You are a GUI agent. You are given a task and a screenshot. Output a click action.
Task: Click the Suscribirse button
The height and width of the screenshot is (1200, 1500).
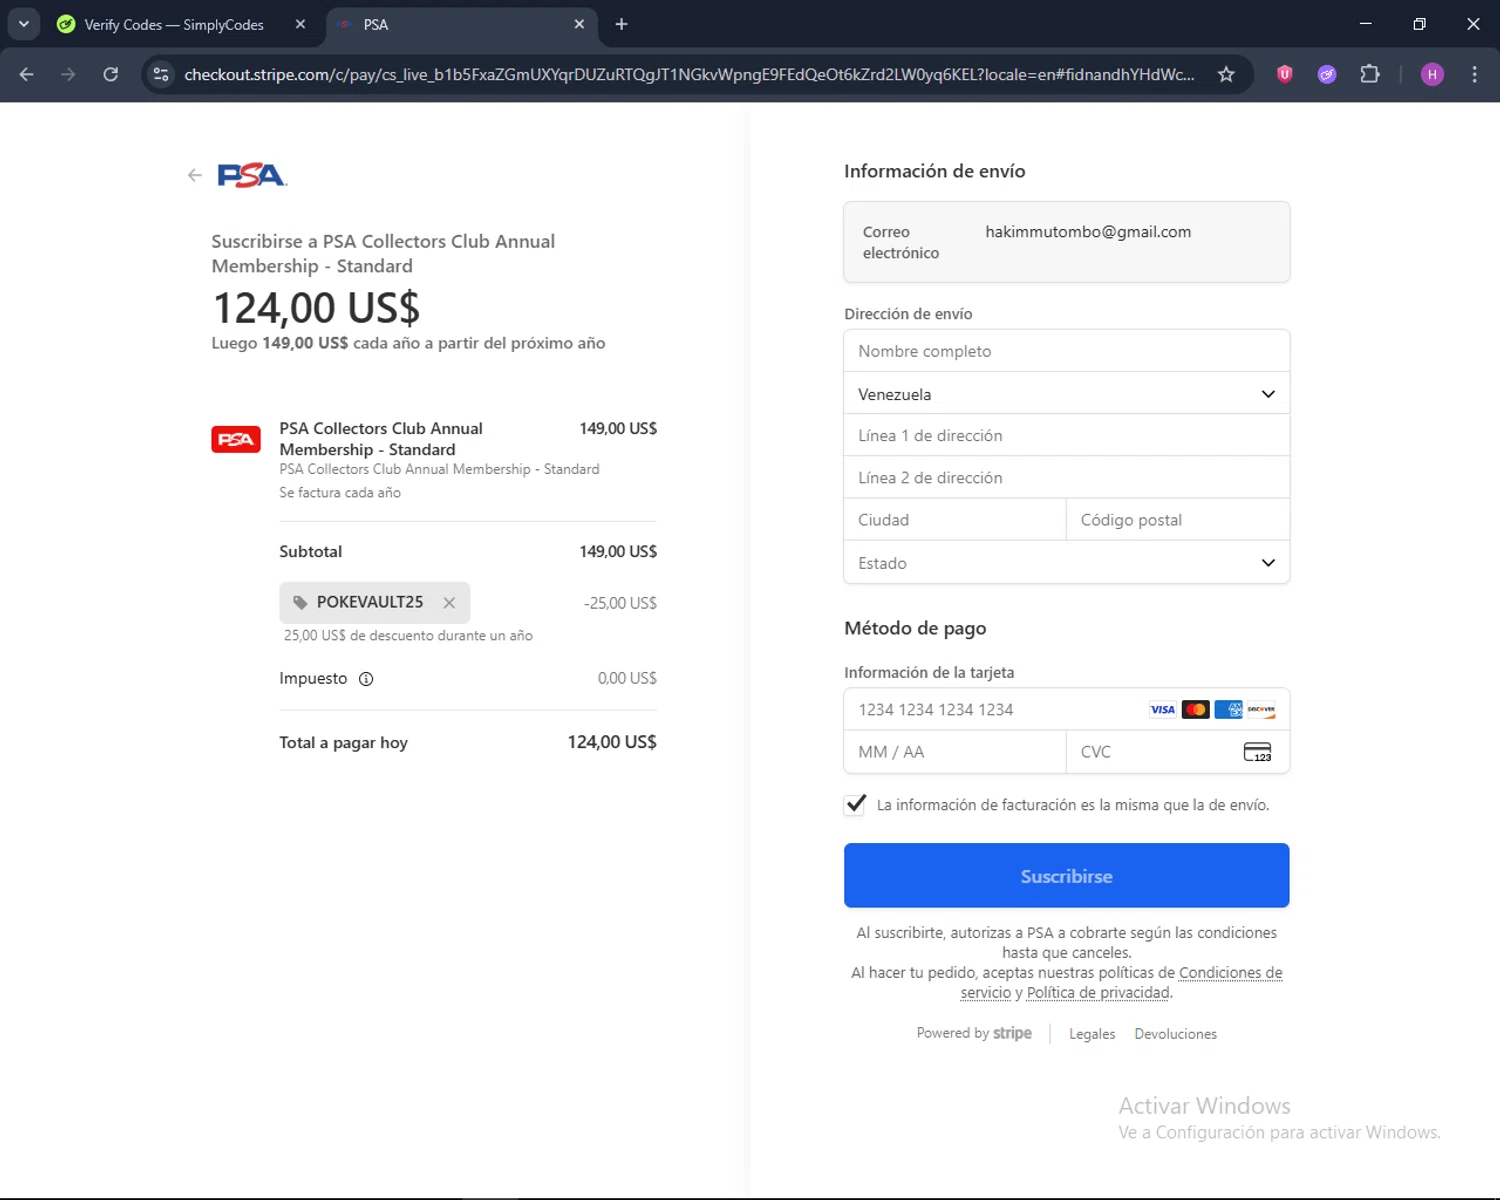click(1067, 876)
